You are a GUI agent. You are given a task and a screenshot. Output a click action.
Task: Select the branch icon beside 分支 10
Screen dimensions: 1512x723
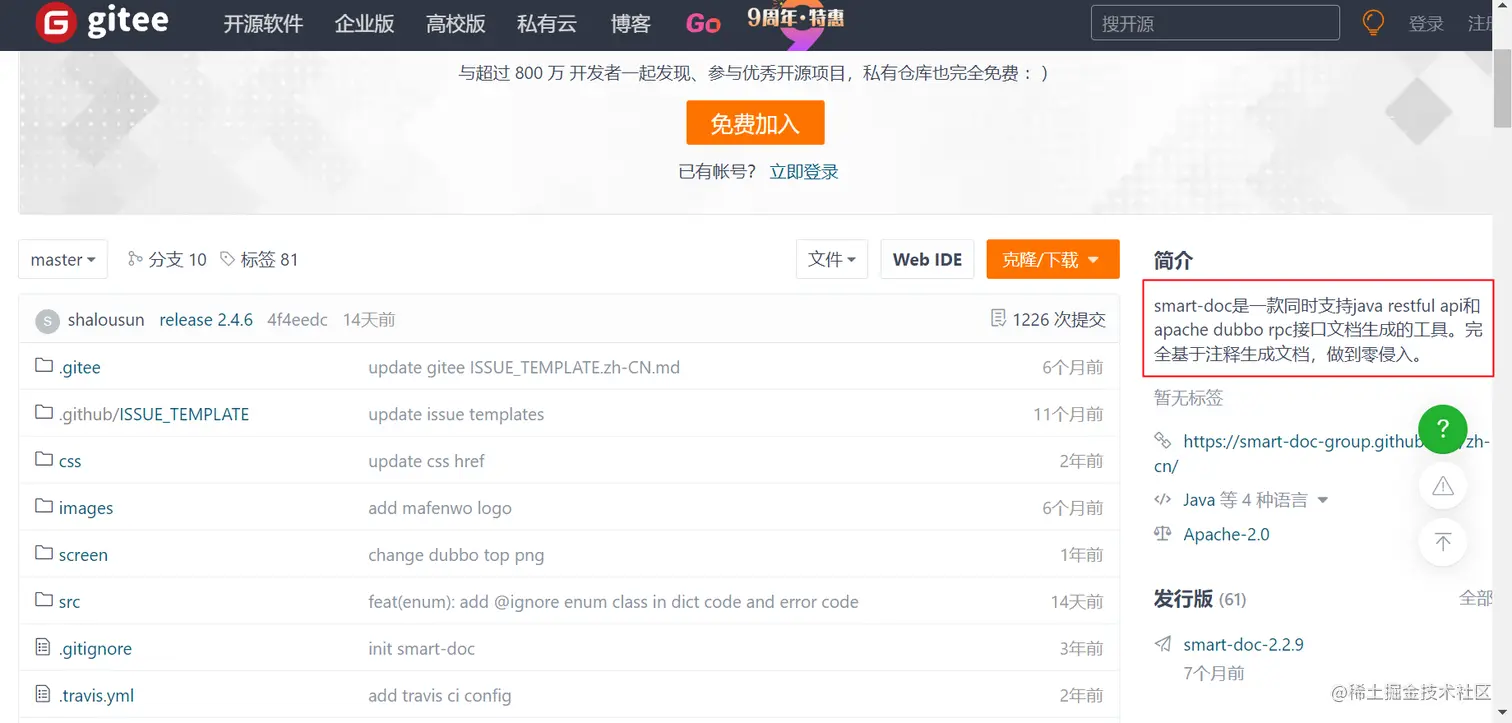[x=135, y=259]
